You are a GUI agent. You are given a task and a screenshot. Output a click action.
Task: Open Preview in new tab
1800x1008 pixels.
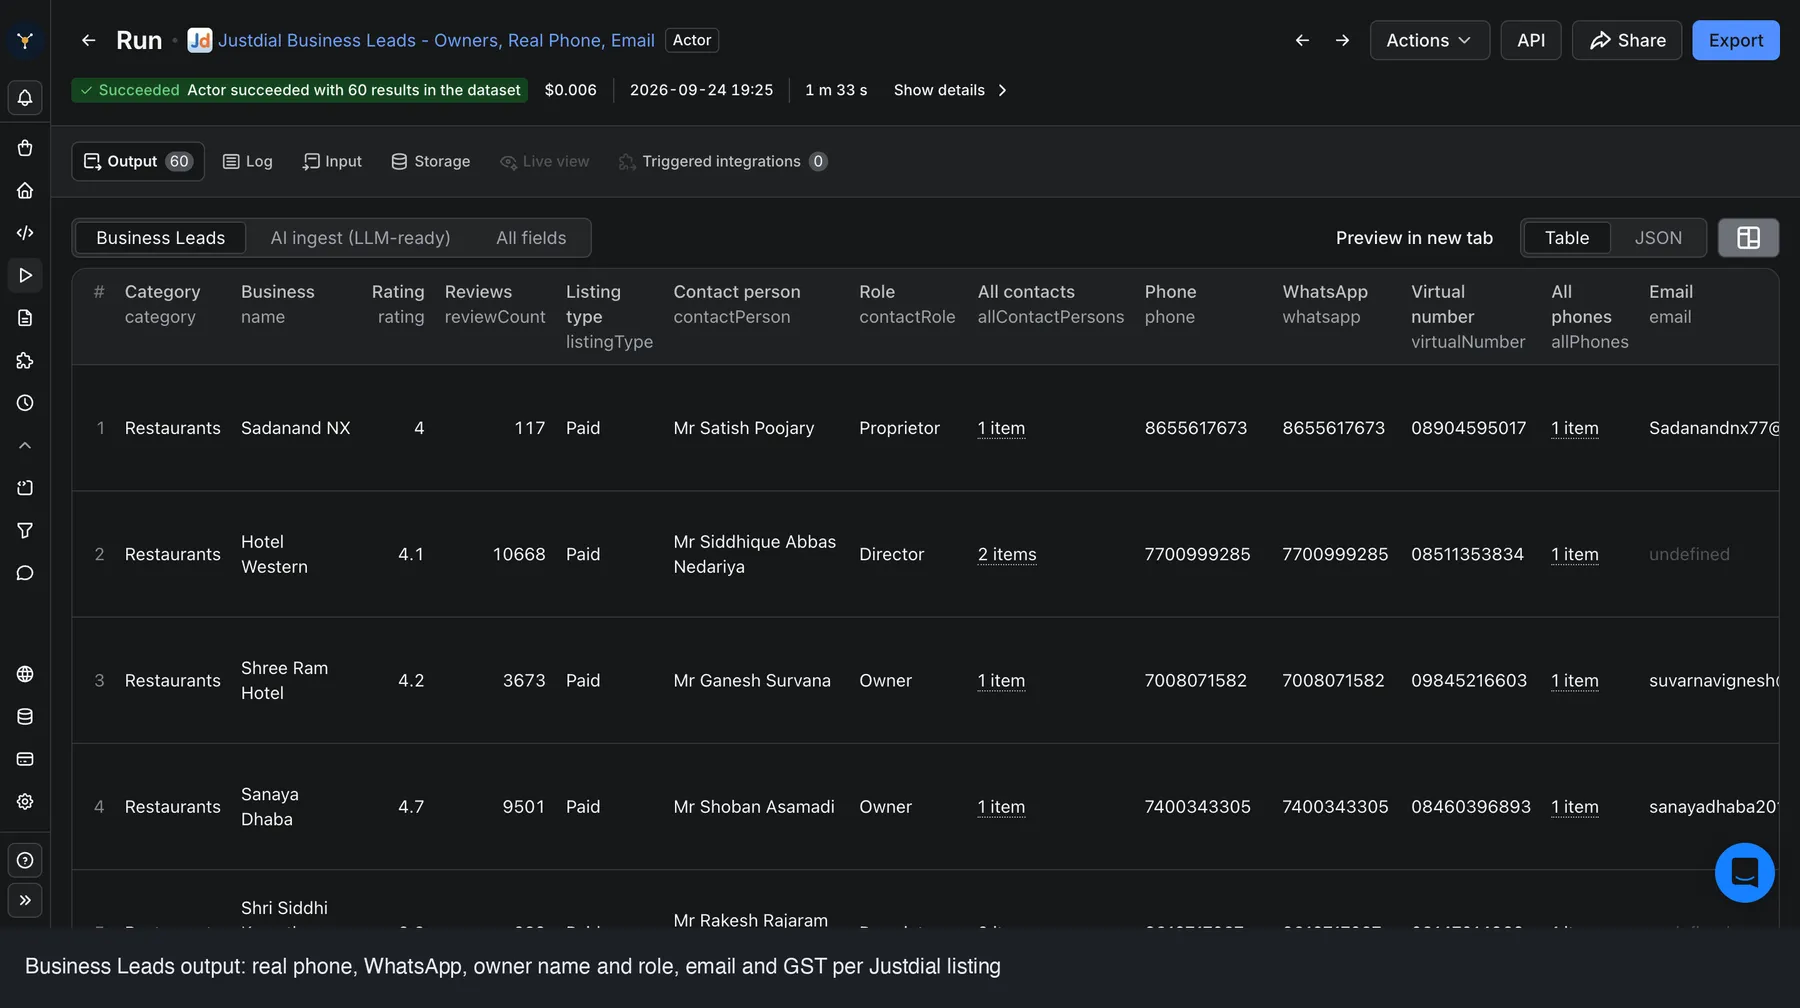click(x=1414, y=238)
